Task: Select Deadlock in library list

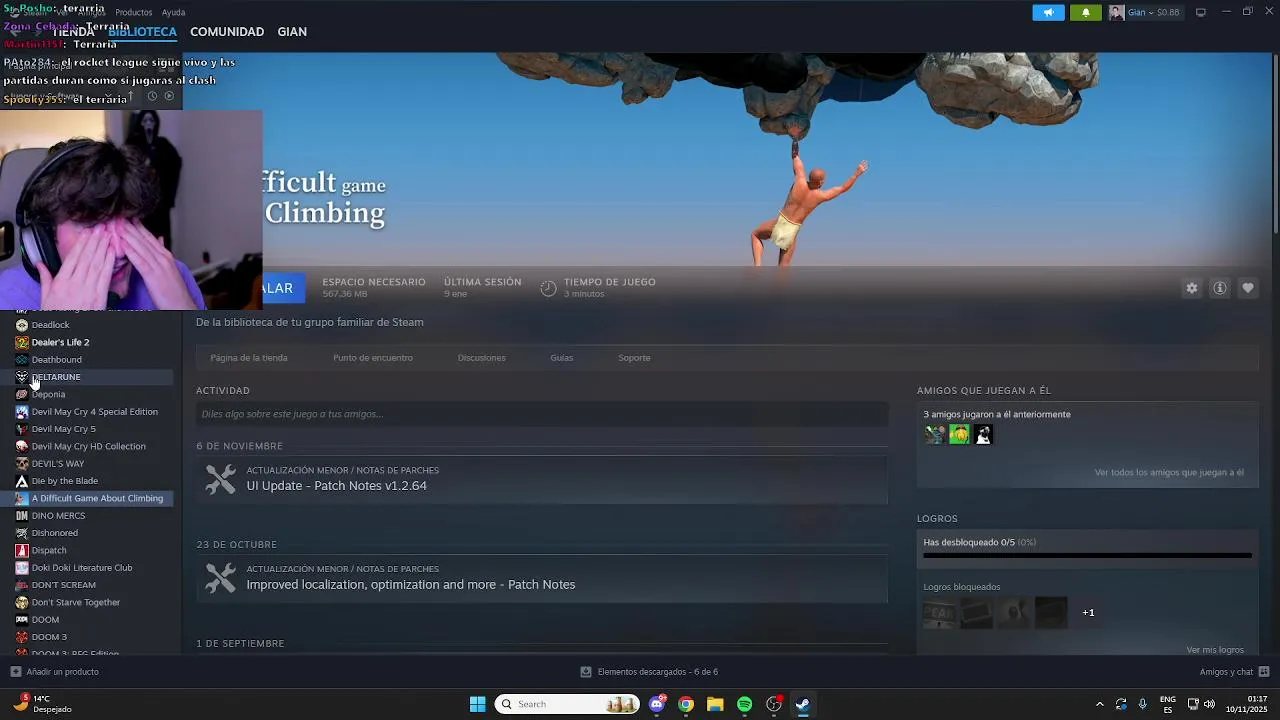Action: [x=50, y=325]
